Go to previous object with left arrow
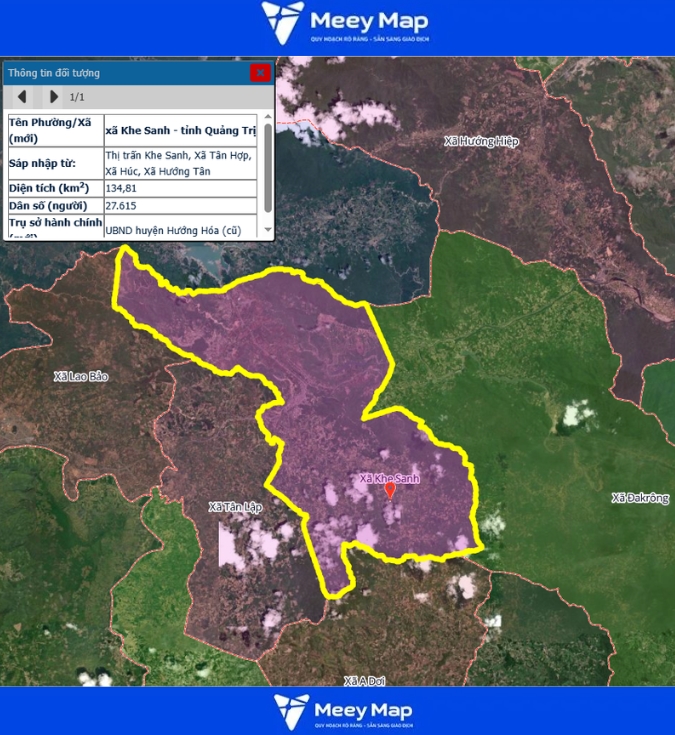This screenshot has height=735, width=675. coord(22,97)
